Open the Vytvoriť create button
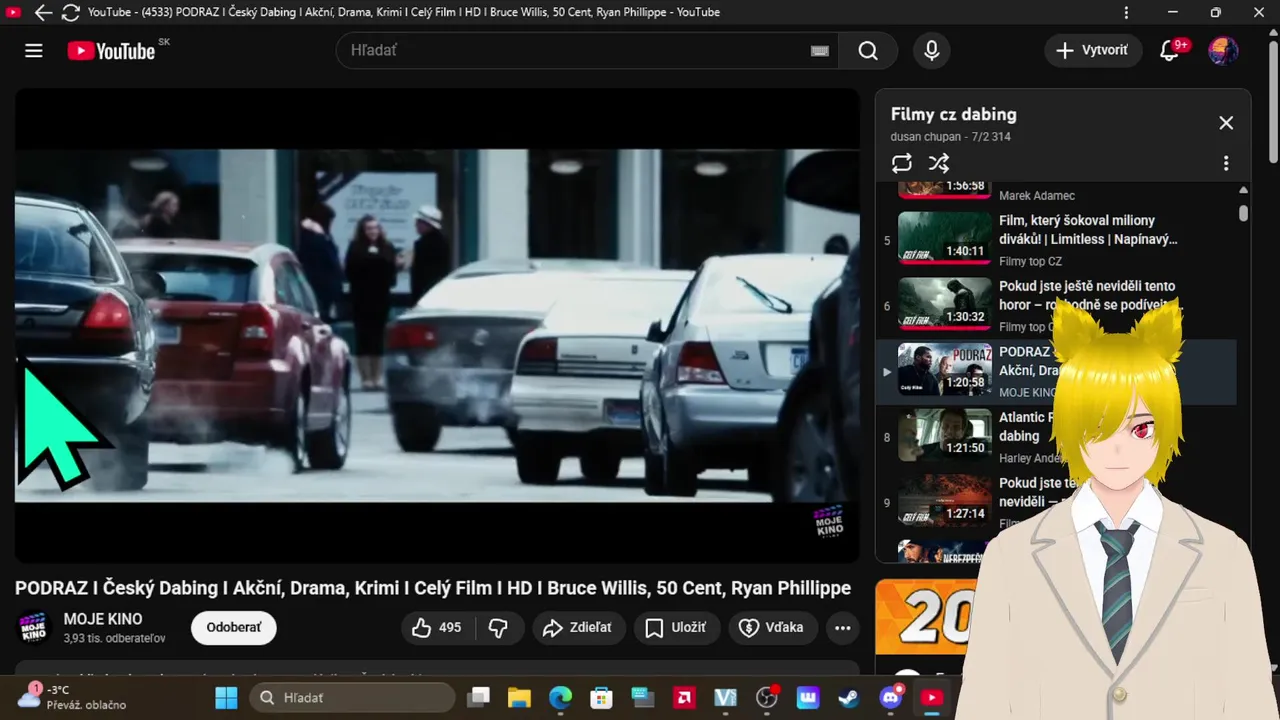 1093,51
